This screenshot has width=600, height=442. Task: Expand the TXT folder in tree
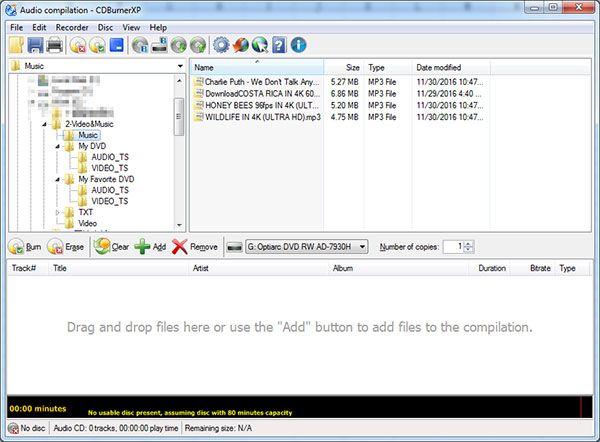click(x=57, y=212)
